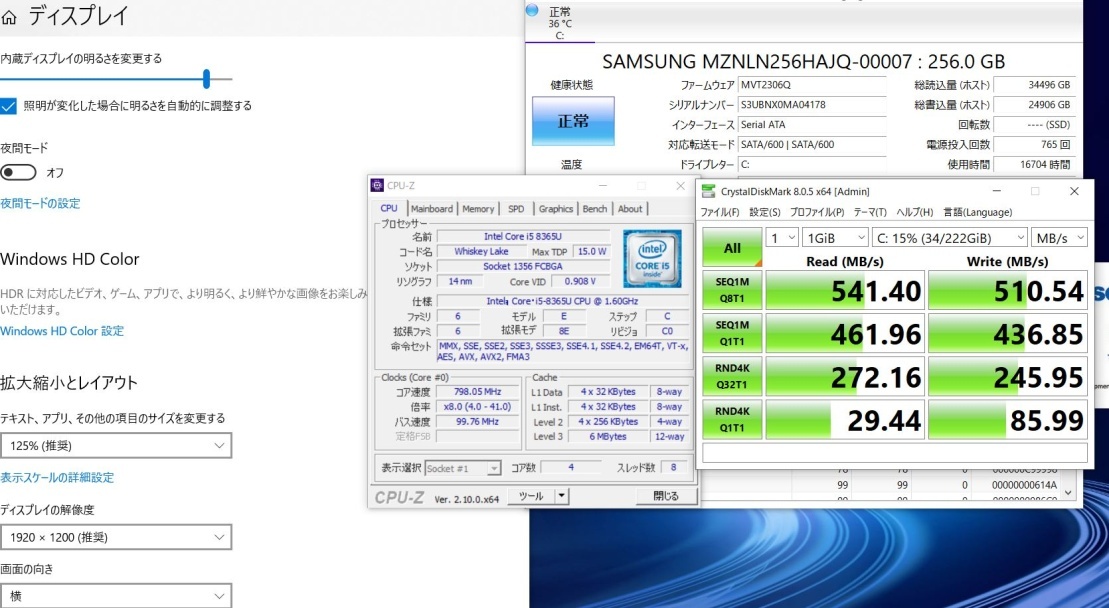Turn on the night mode toggle

(x=20, y=173)
